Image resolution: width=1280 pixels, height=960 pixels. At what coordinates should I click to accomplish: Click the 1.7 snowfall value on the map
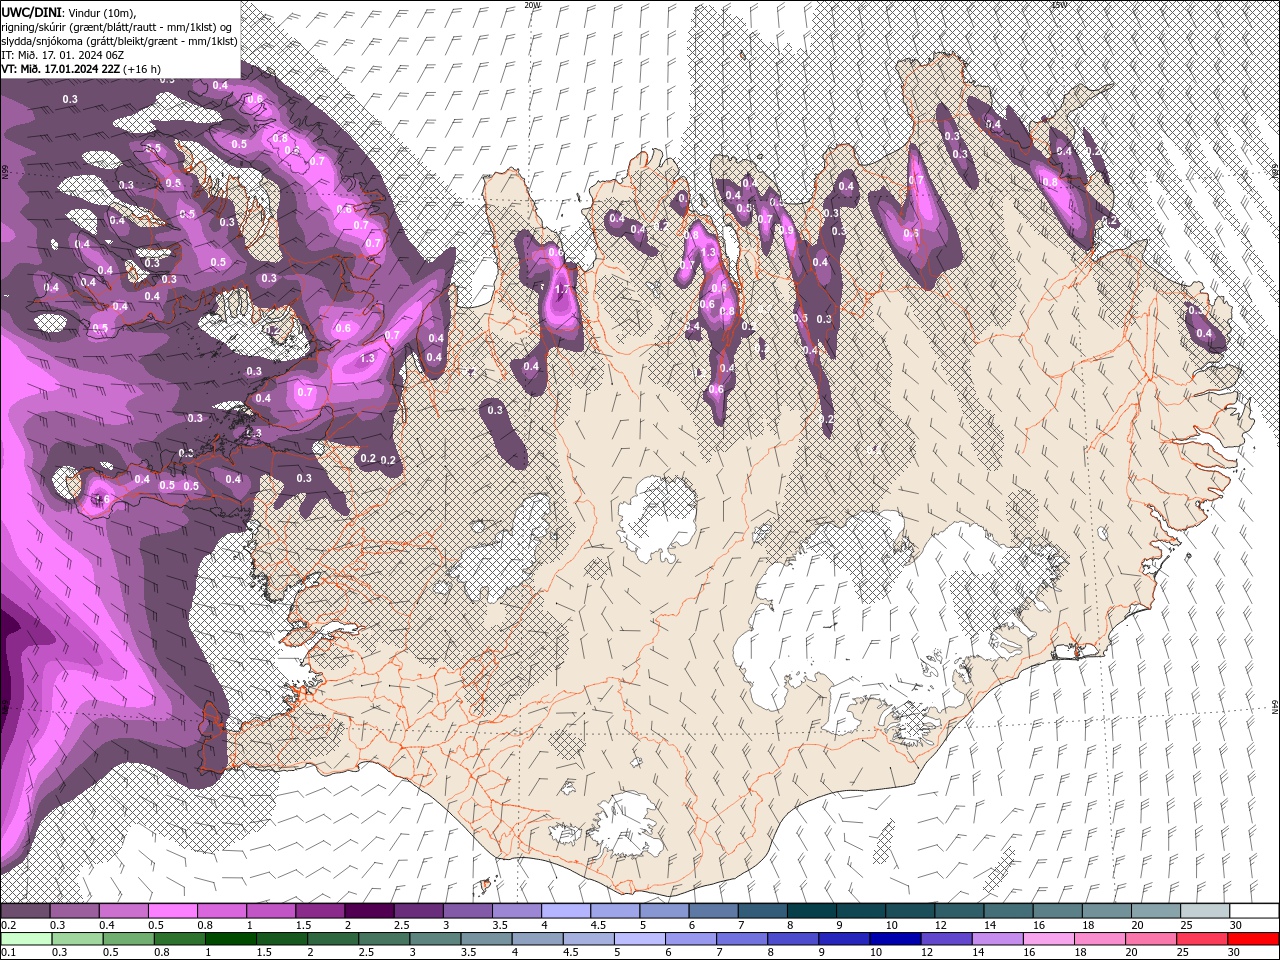[561, 290]
